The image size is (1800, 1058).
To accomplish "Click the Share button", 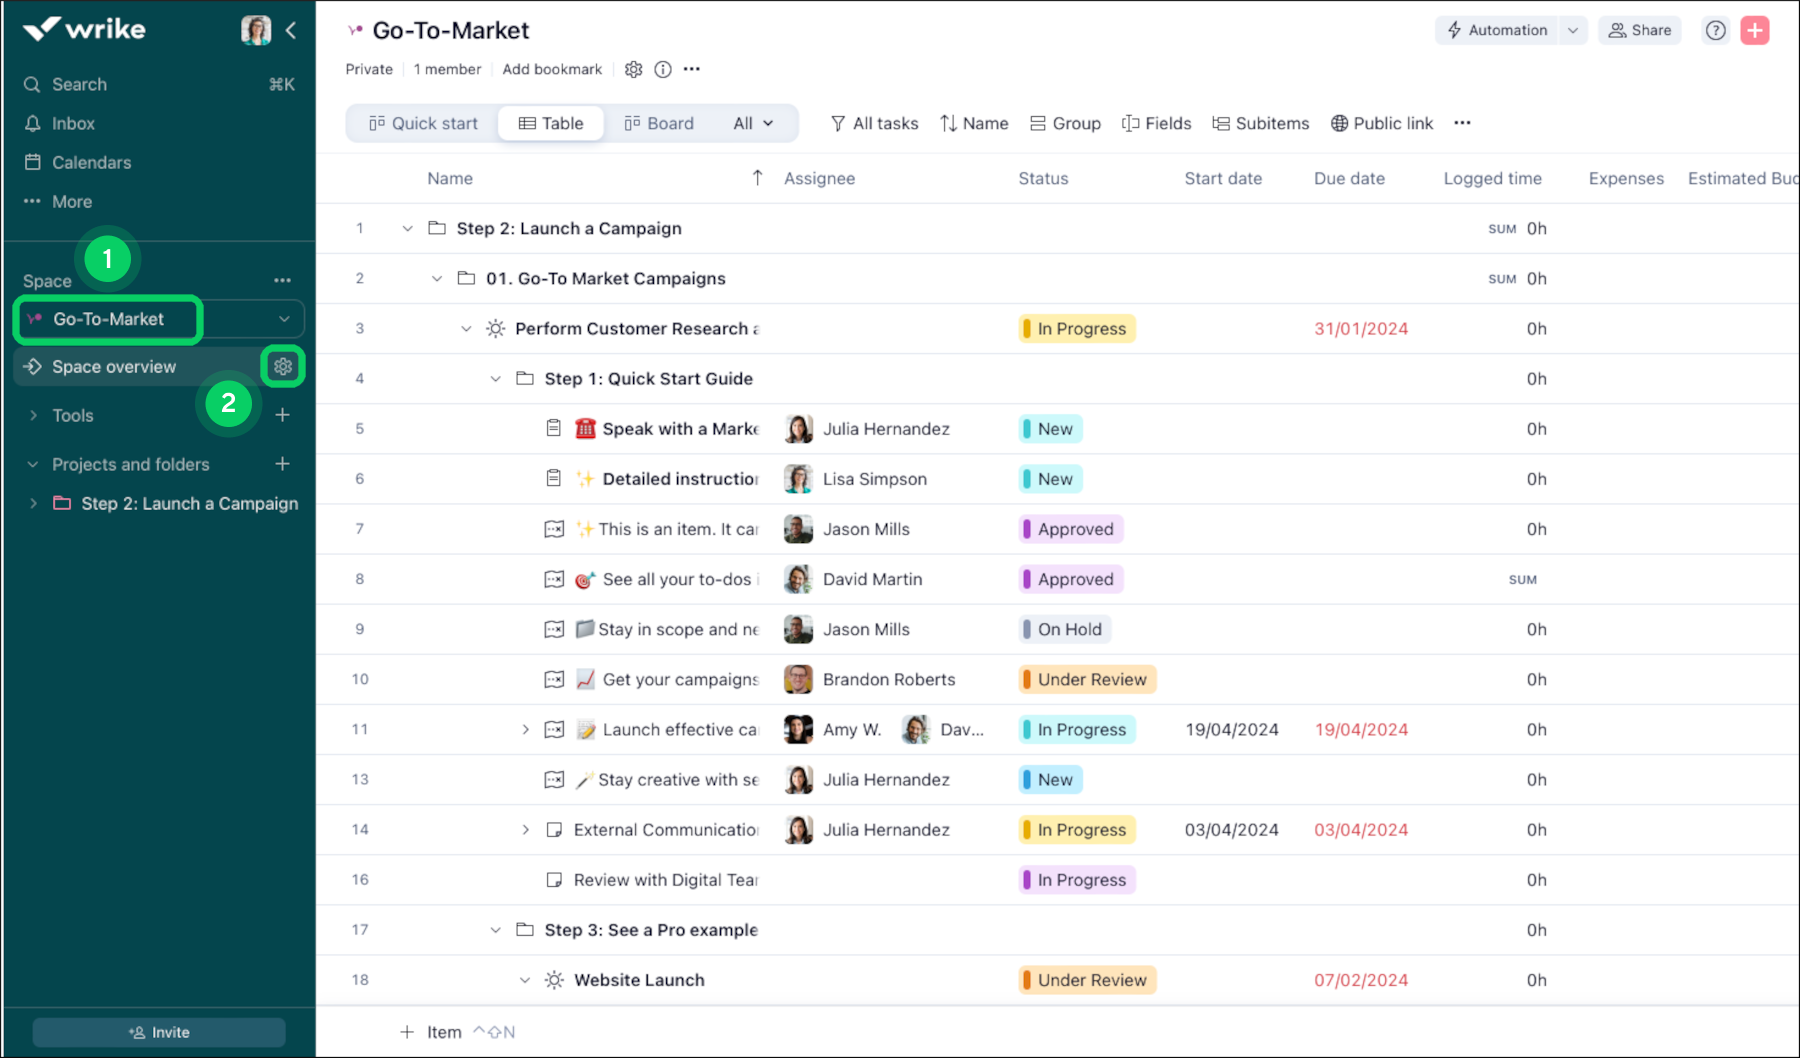I will click(x=1639, y=30).
